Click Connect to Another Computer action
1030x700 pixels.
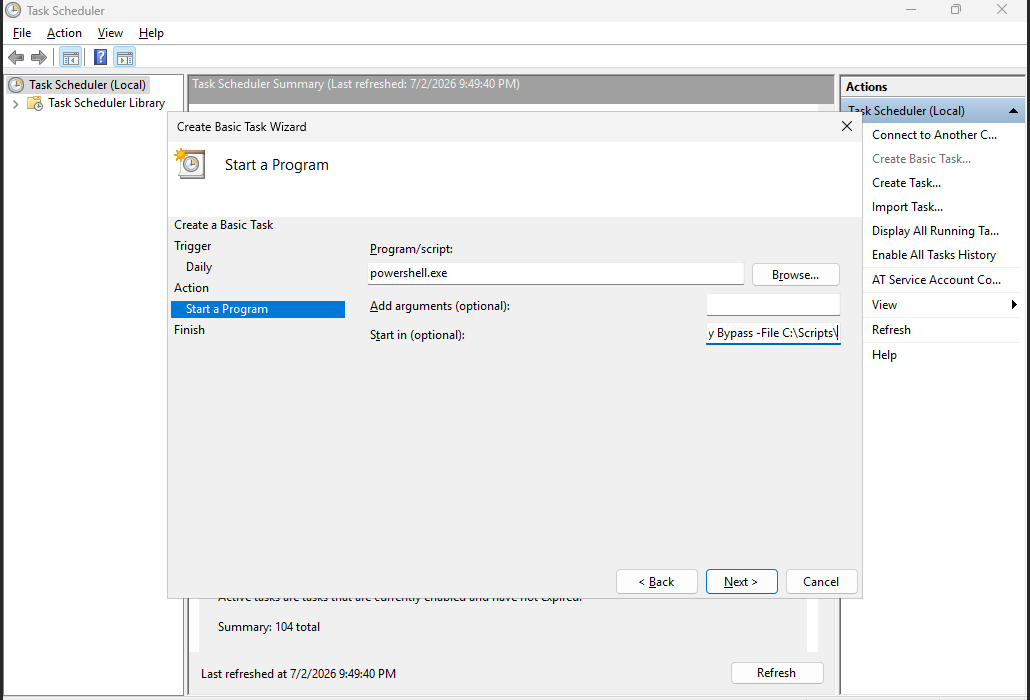934,135
